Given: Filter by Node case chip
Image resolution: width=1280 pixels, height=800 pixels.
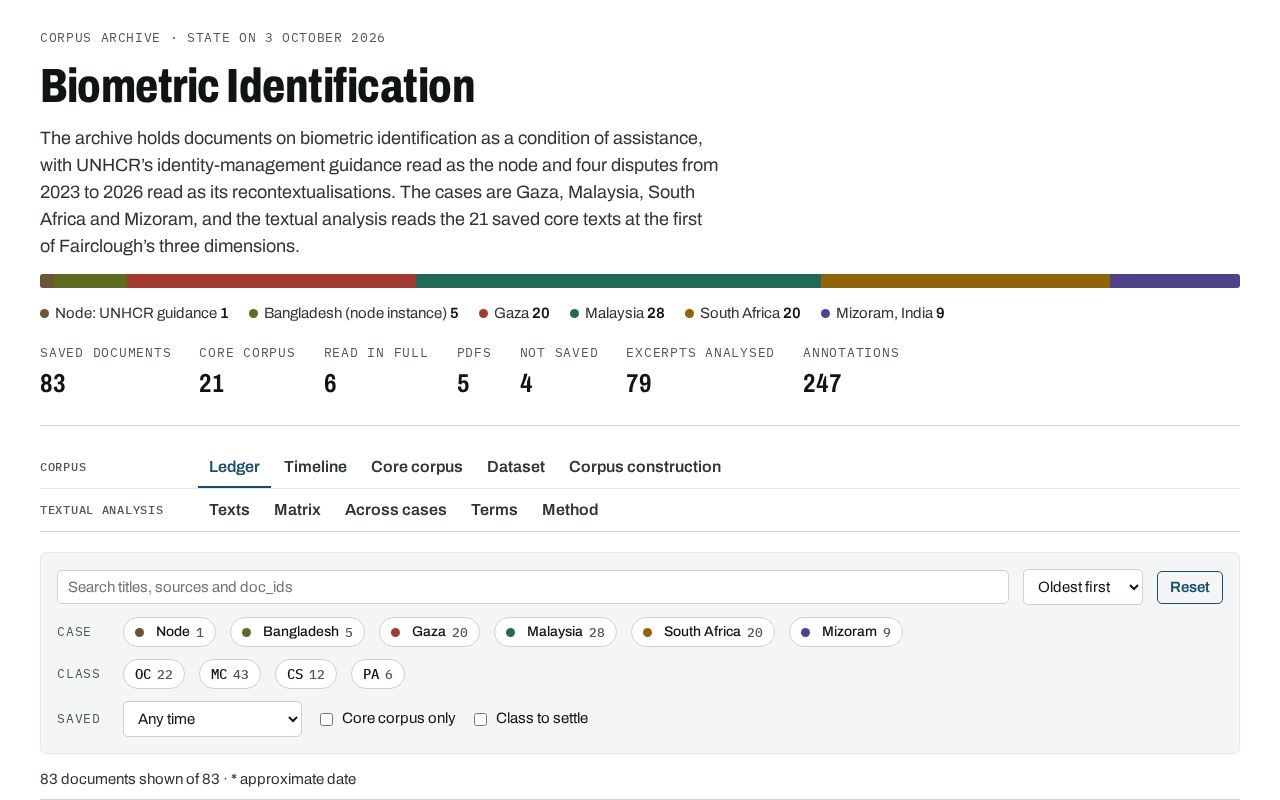Looking at the screenshot, I should click(169, 632).
